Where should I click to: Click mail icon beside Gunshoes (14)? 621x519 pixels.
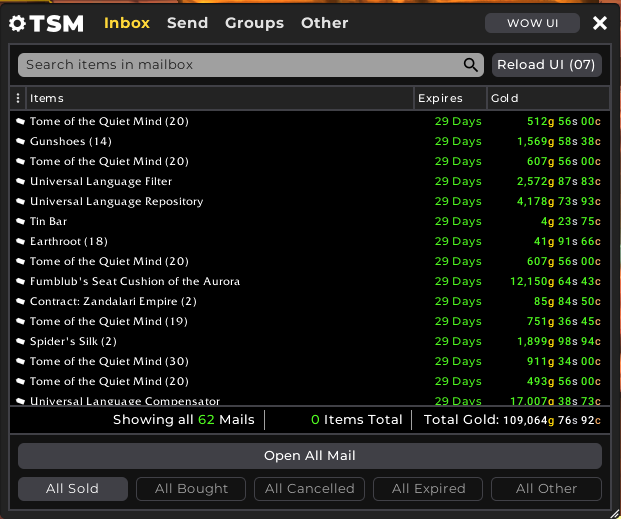(20, 142)
